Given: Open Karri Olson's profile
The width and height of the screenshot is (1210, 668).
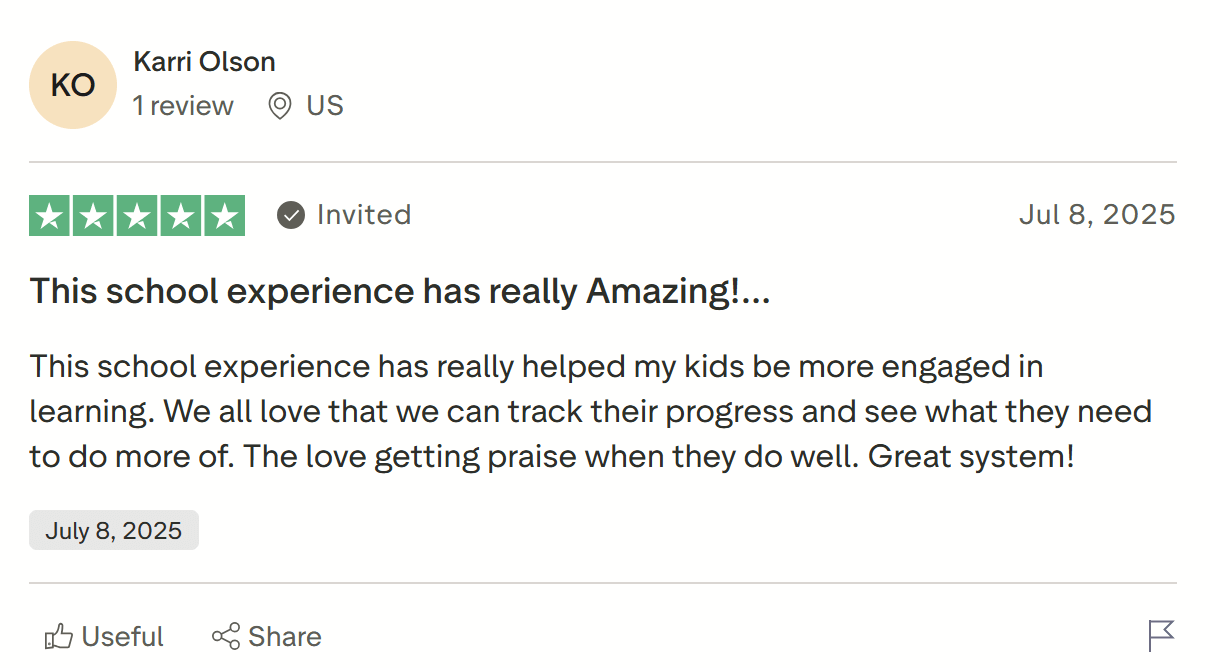Looking at the screenshot, I should pos(204,61).
